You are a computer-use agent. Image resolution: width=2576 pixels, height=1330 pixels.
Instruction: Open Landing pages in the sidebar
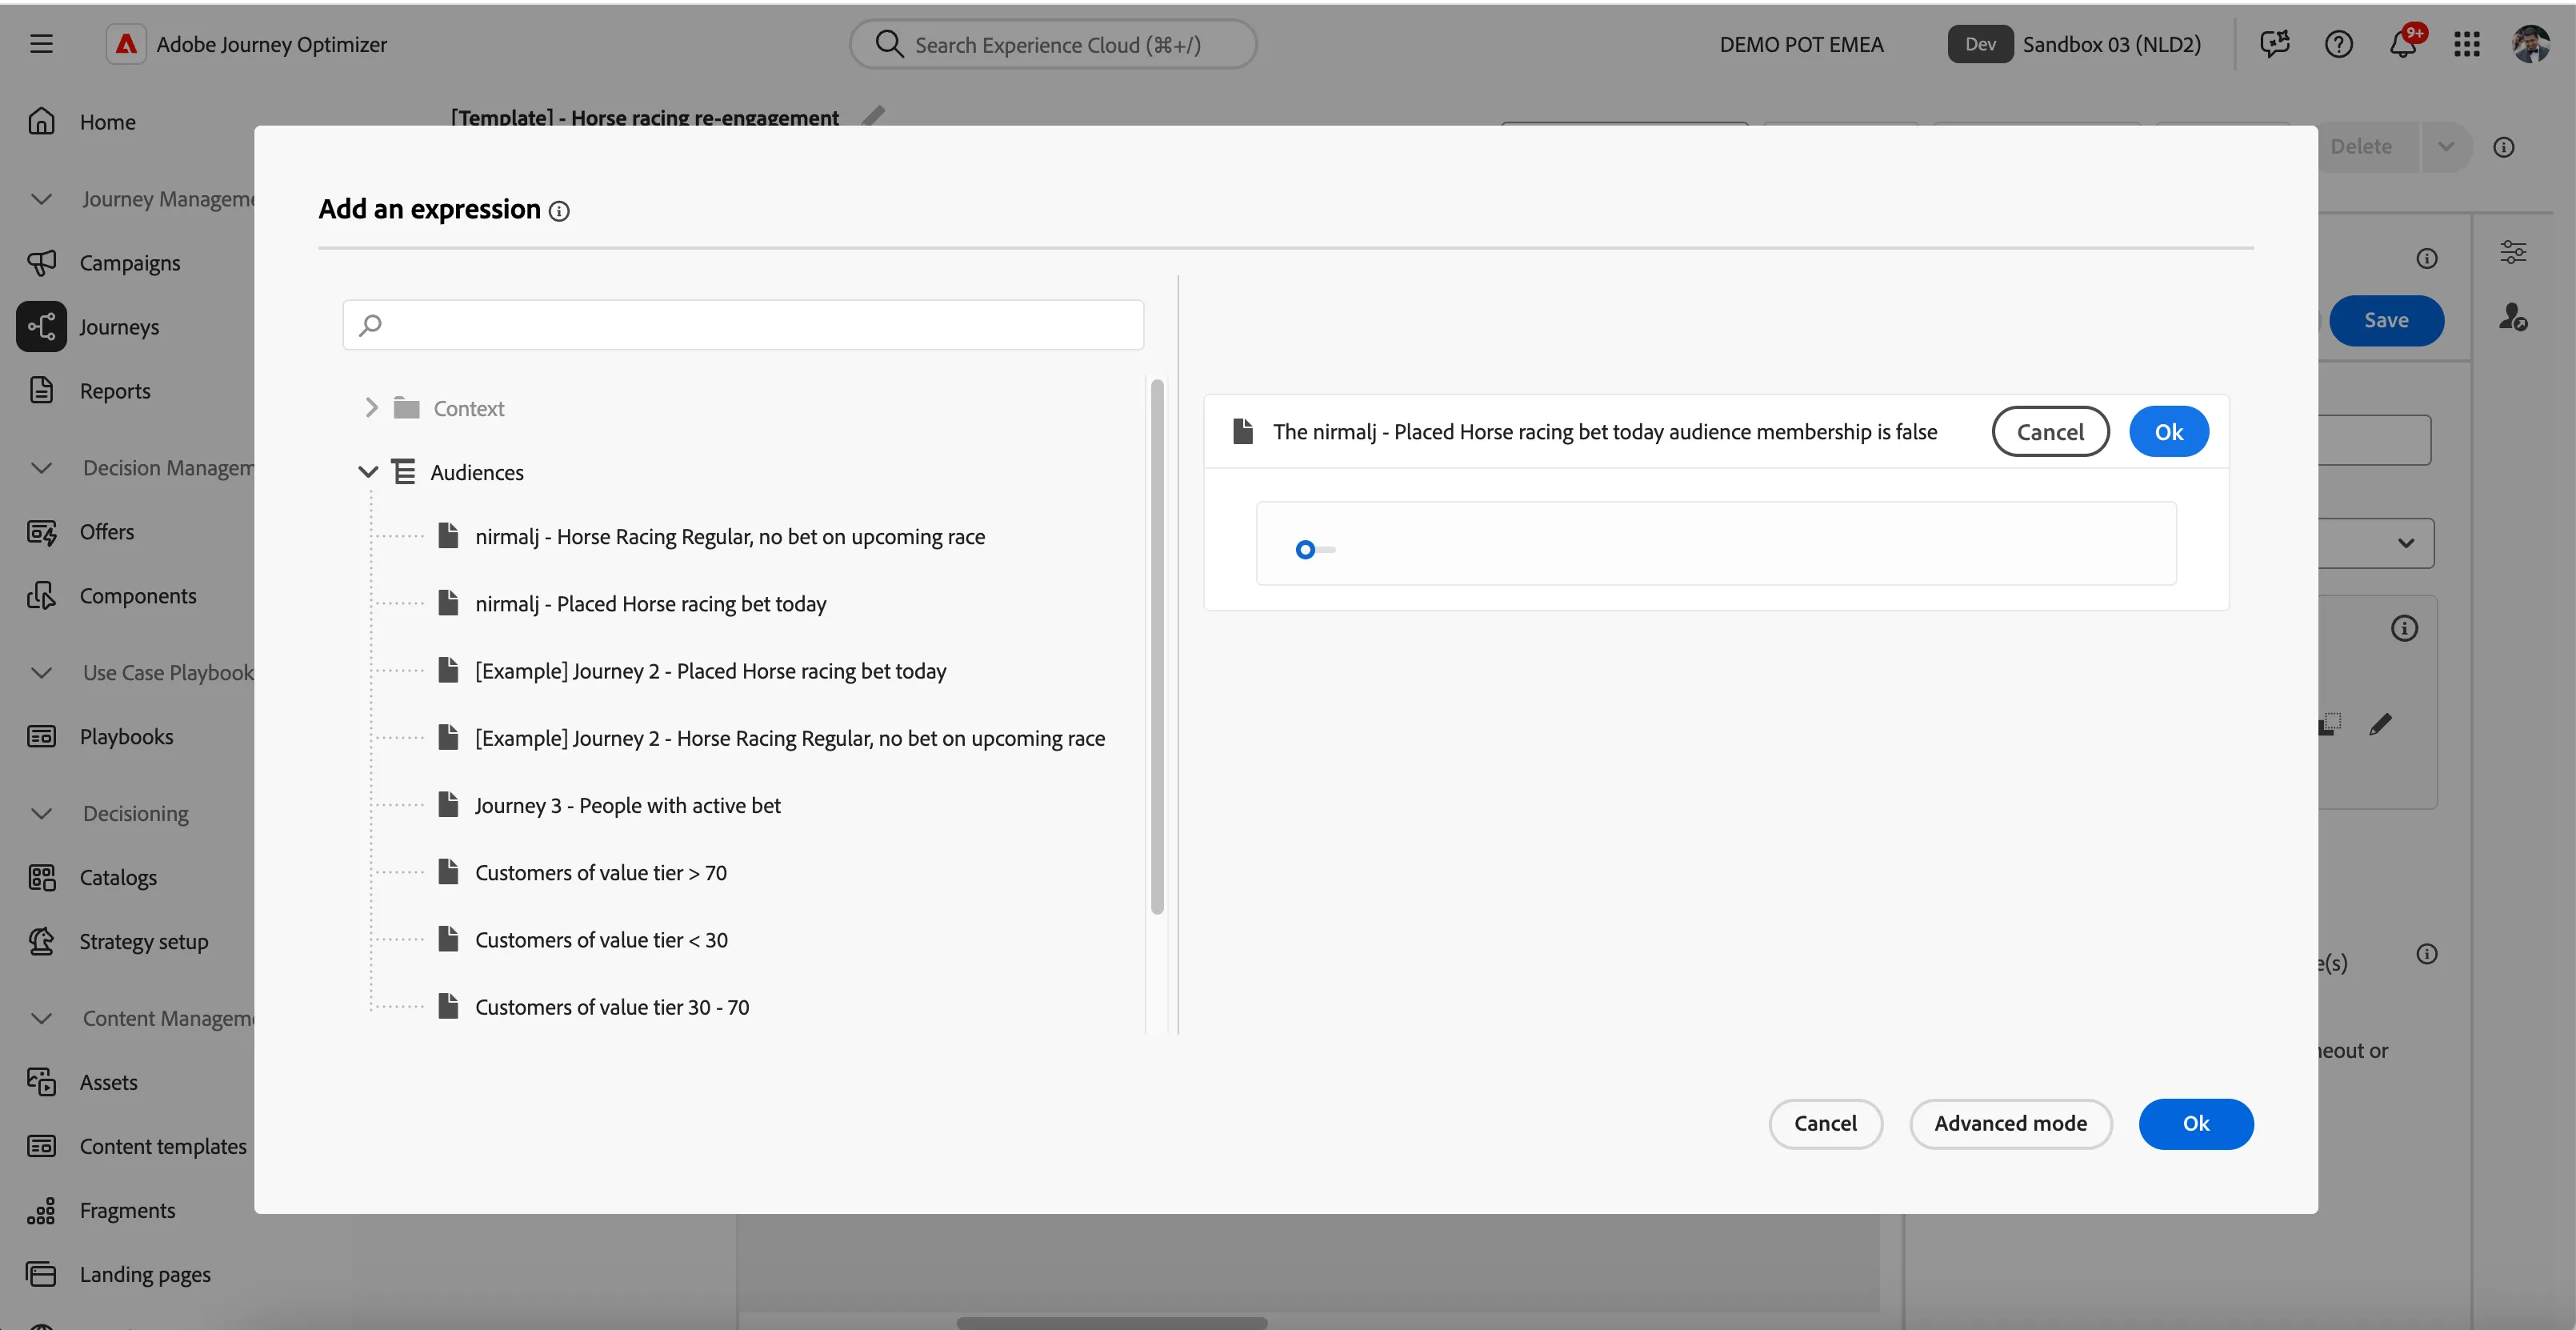pos(145,1274)
